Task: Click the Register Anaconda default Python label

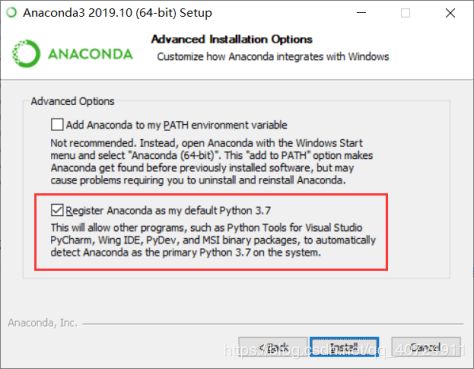Action: 168,211
